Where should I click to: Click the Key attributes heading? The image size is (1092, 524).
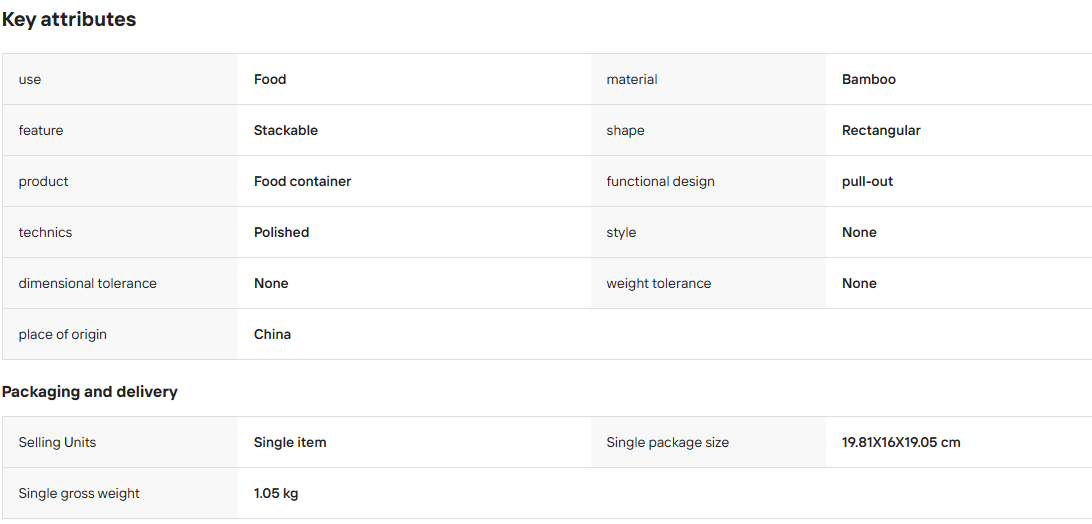(69, 20)
